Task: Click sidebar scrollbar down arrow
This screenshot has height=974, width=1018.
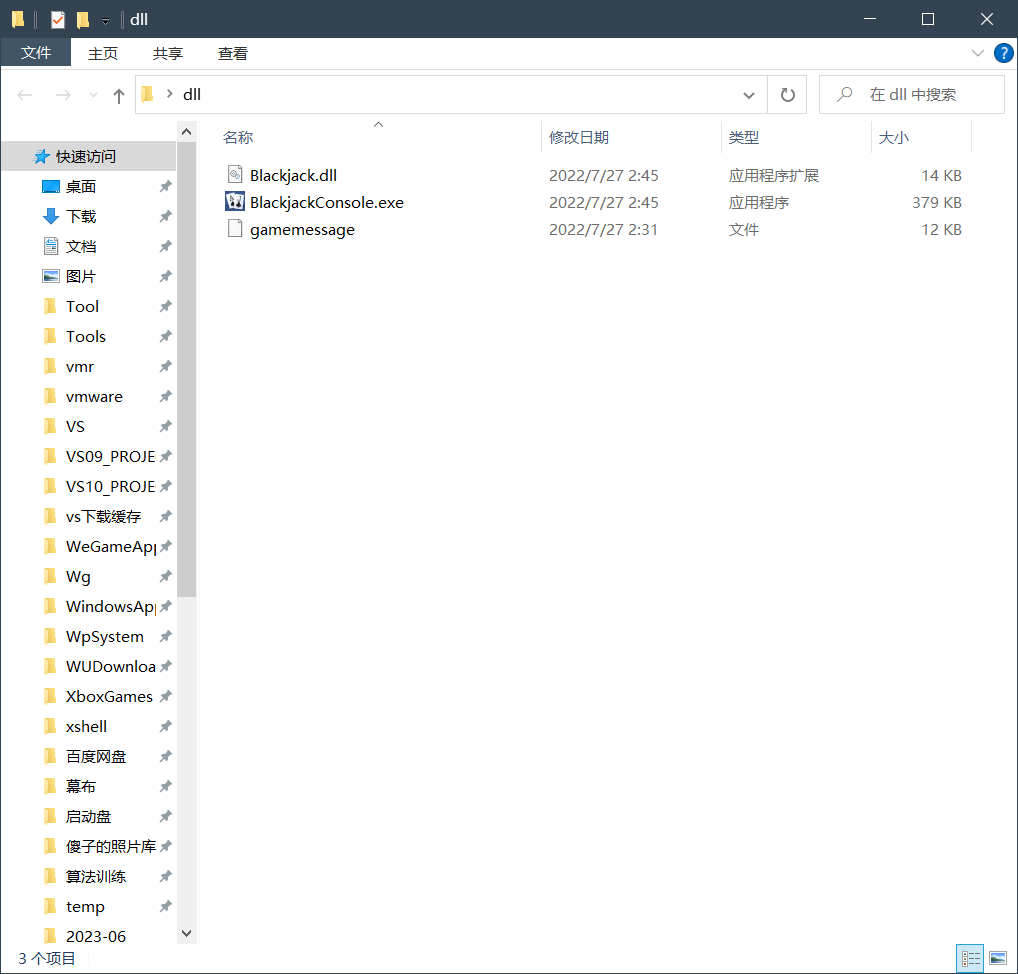Action: (186, 933)
